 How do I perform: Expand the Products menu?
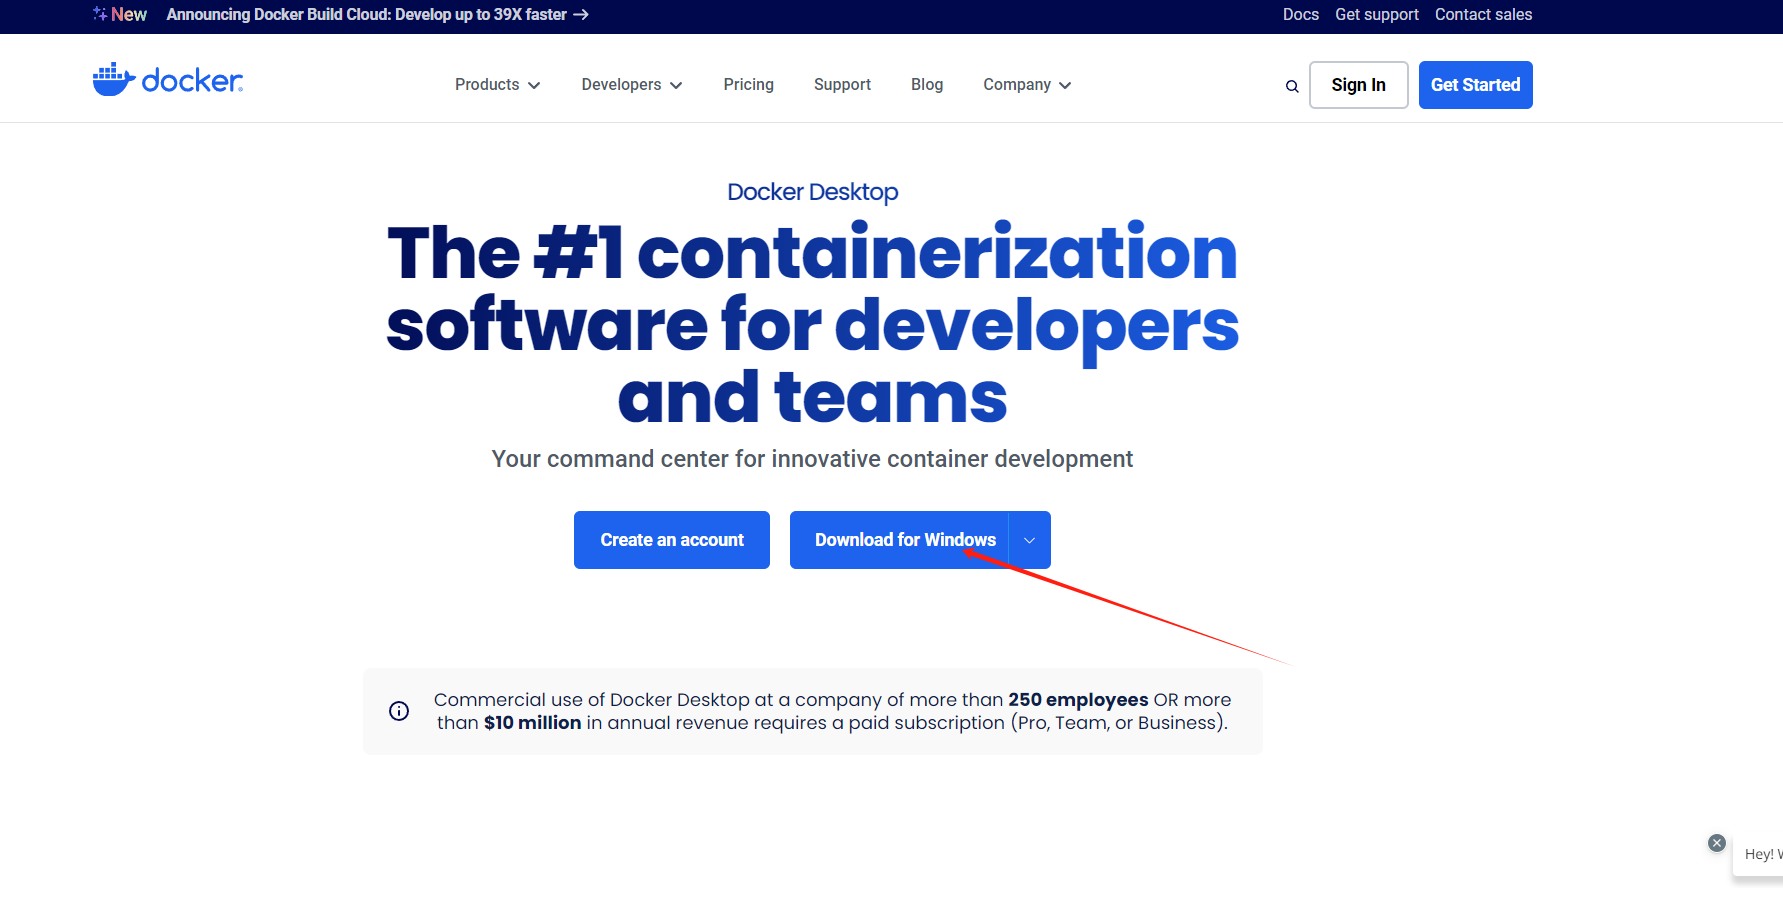coord(497,85)
